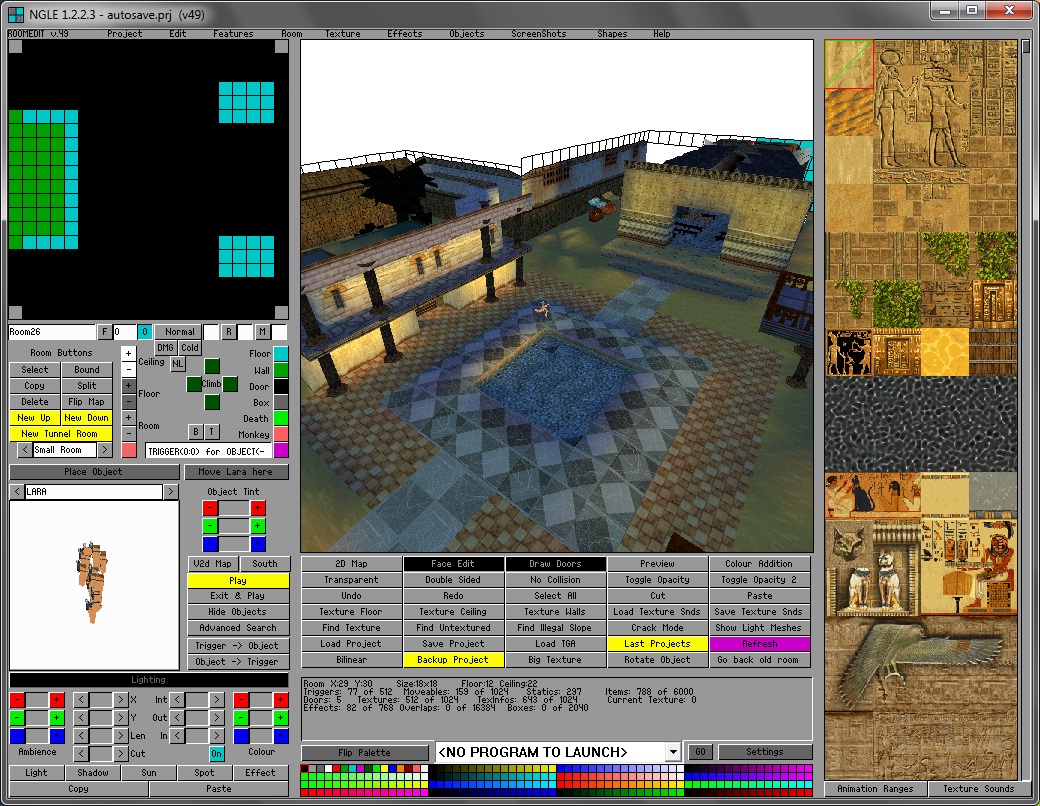1040x806 pixels.
Task: Increase green Ambience value
Action: coord(56,717)
